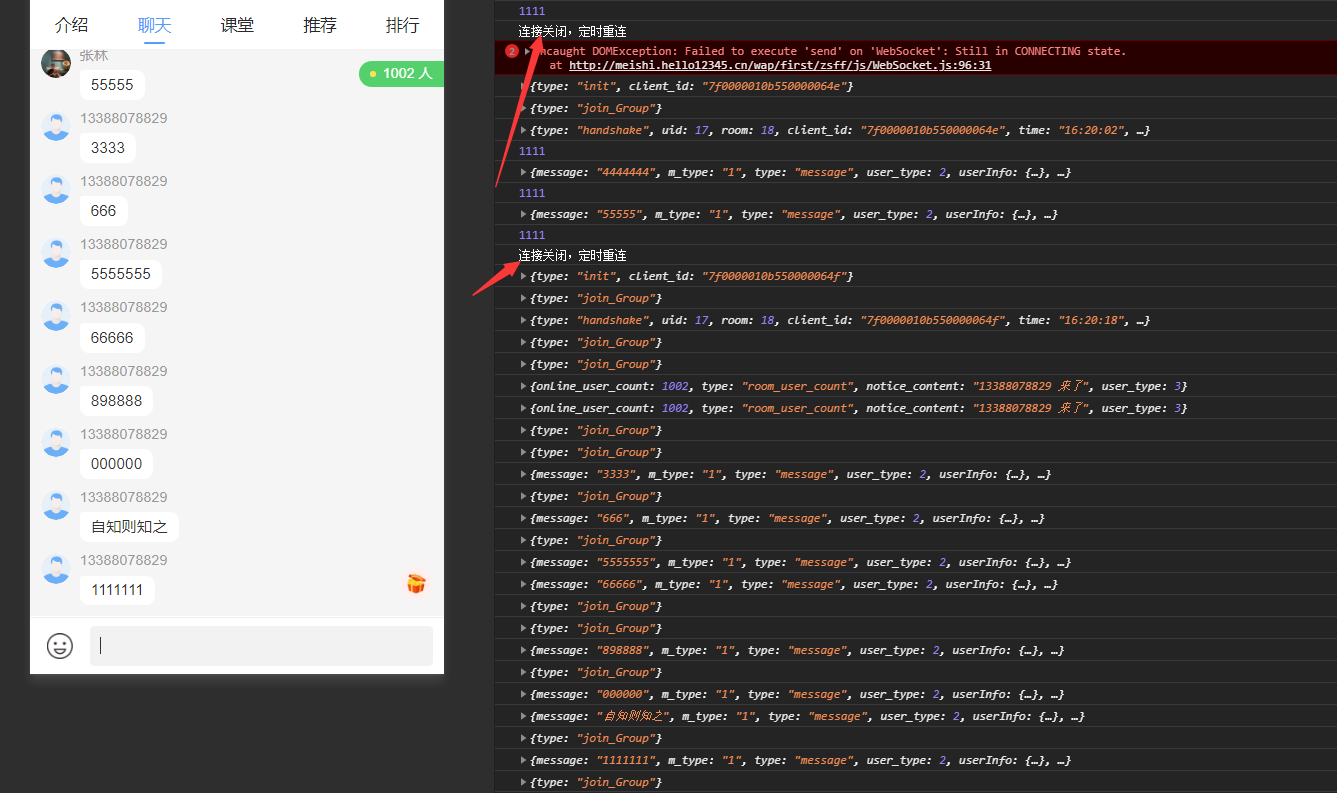Select the chat bubble reading 自知则知之
This screenshot has height=793, width=1337.
coord(129,527)
